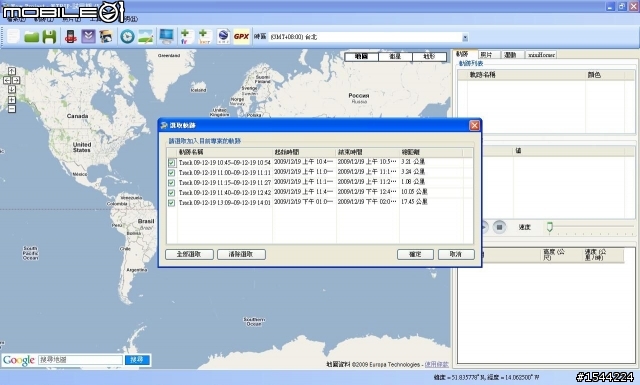Uncheck track 09-12-19 13:09–14:01
The image size is (640, 385).
pos(171,203)
